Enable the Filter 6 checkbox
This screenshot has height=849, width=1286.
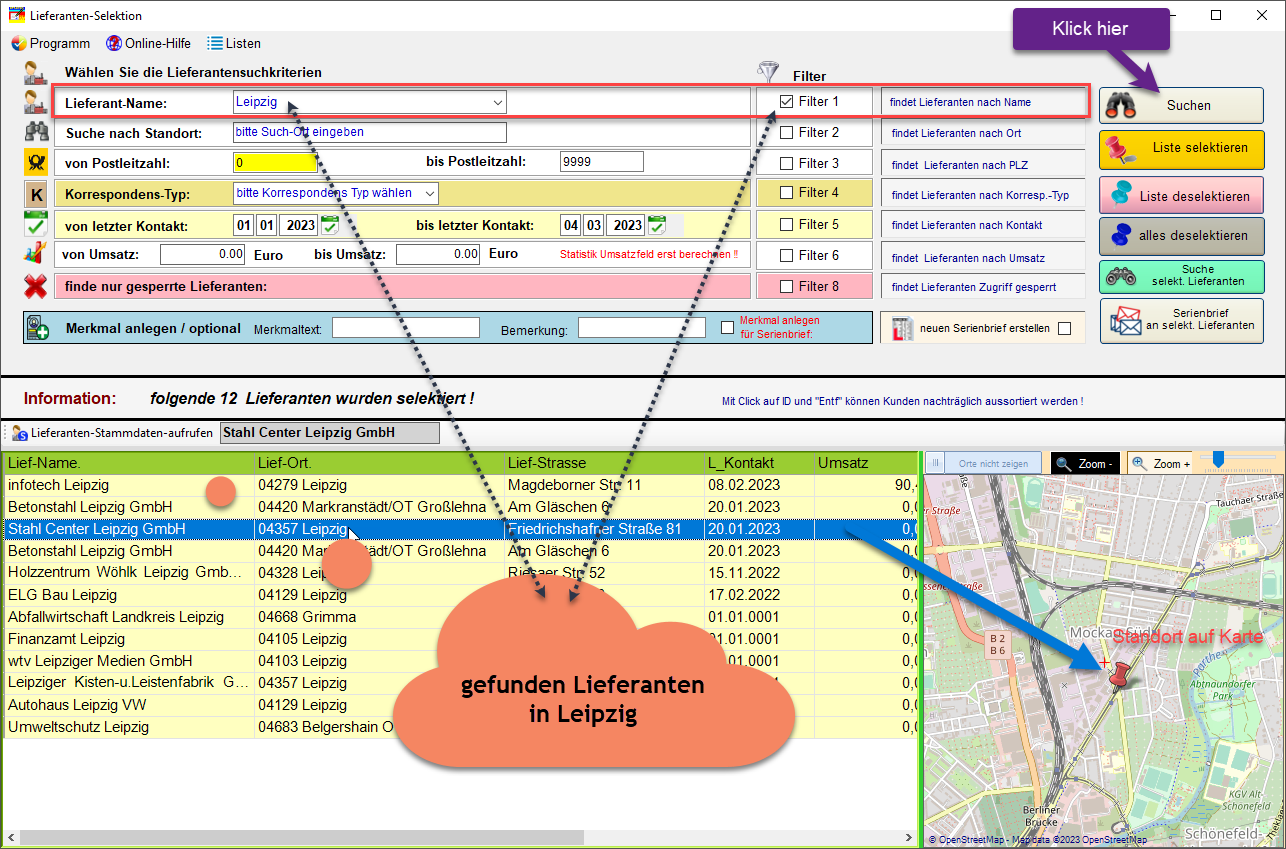787,255
